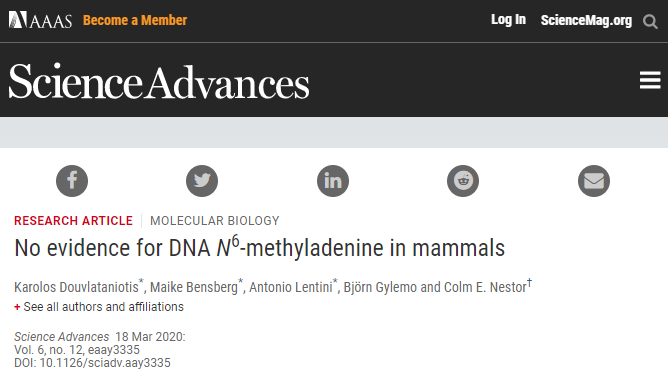This screenshot has height=375, width=668.
Task: Click the AAAS logo
Action: tap(40, 20)
